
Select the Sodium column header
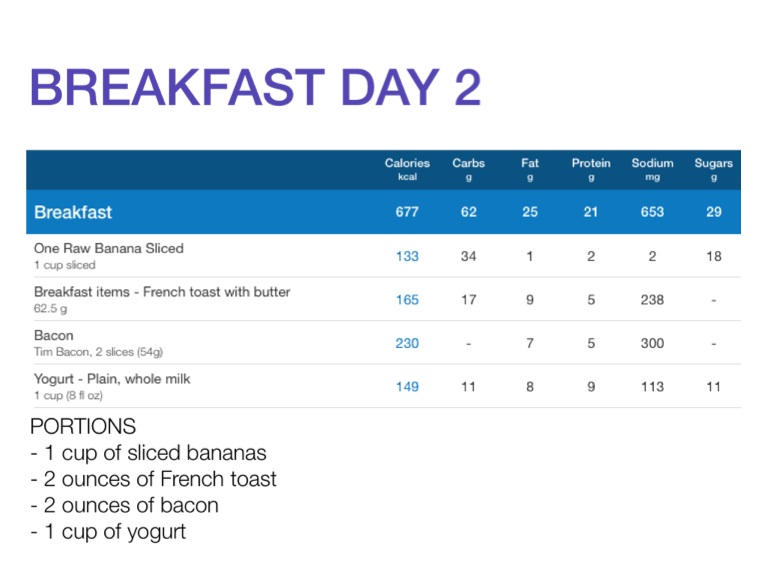(652, 168)
